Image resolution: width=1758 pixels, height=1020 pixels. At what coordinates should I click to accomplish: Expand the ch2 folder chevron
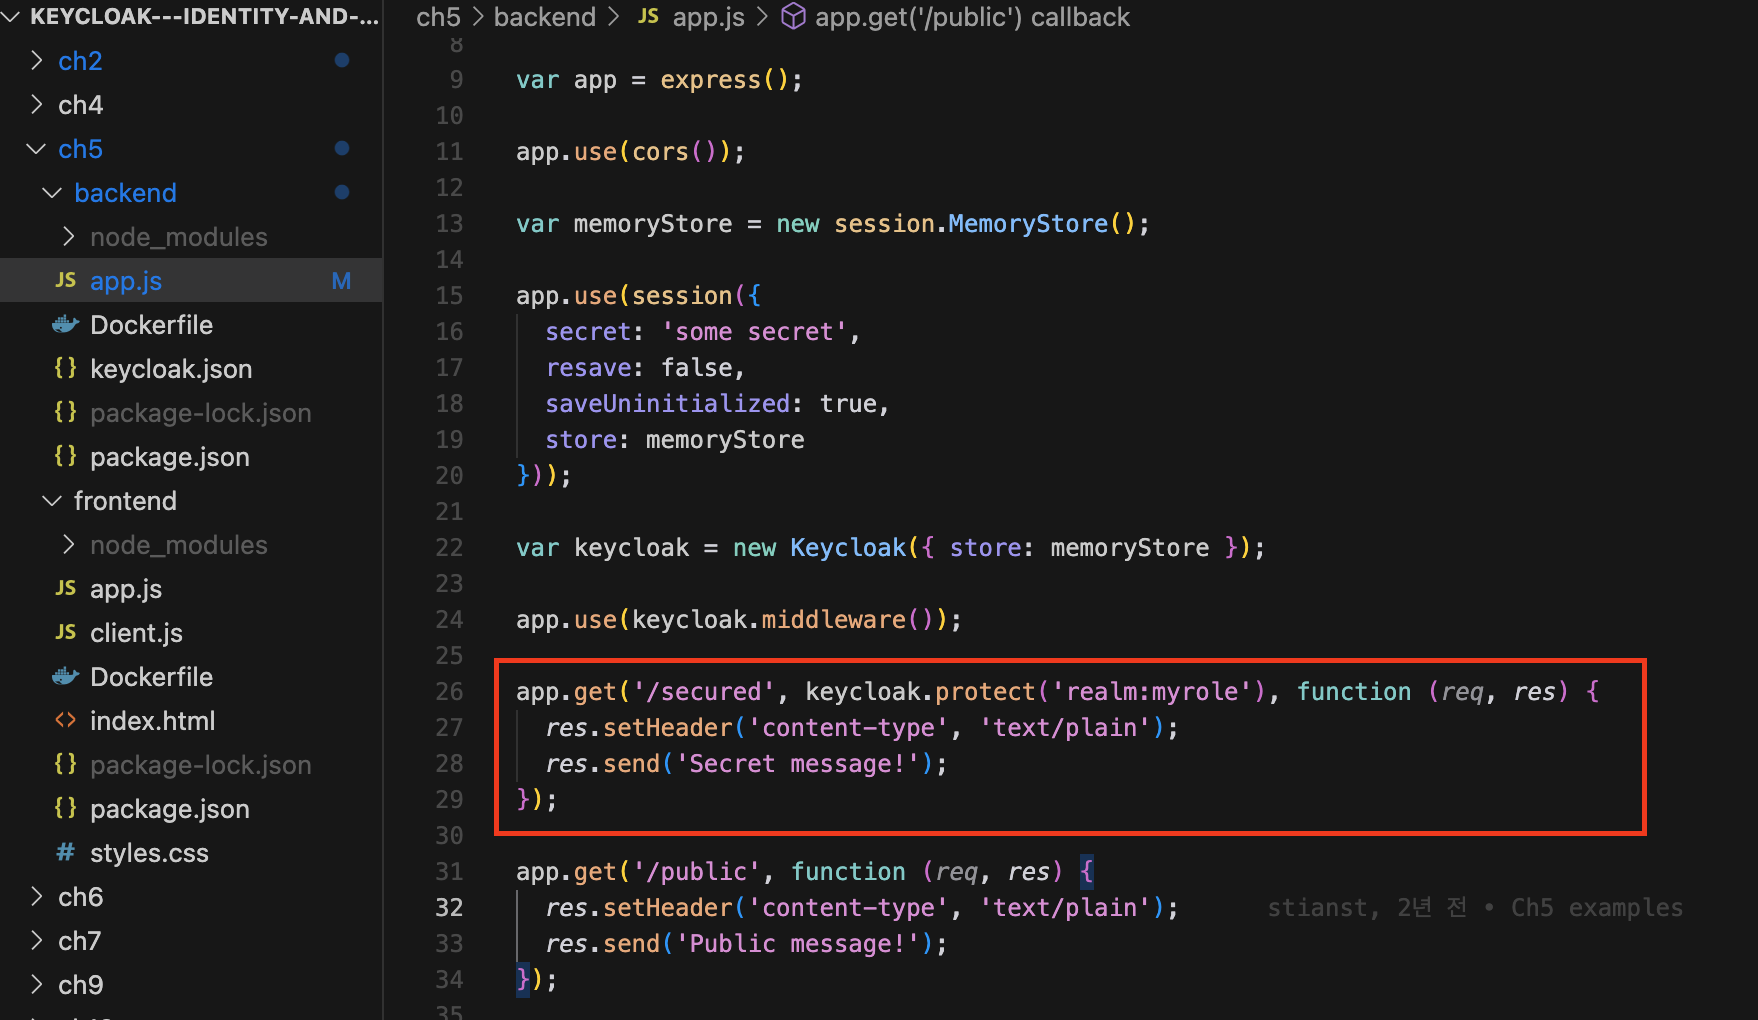[37, 61]
